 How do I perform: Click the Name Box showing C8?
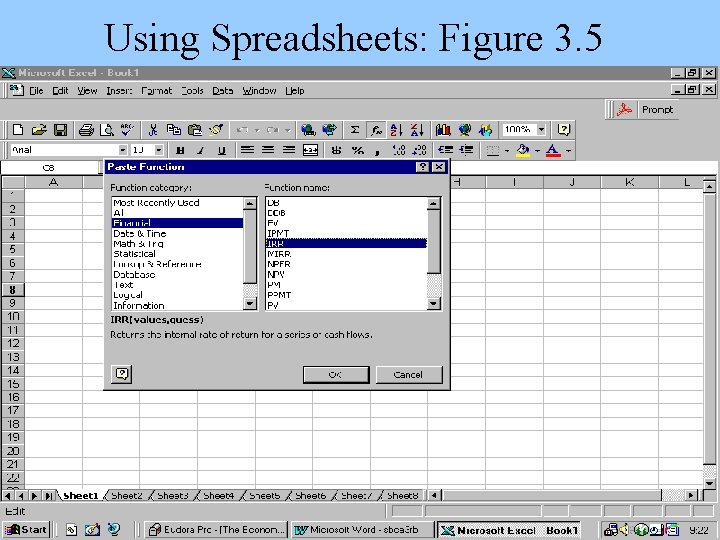(49, 168)
